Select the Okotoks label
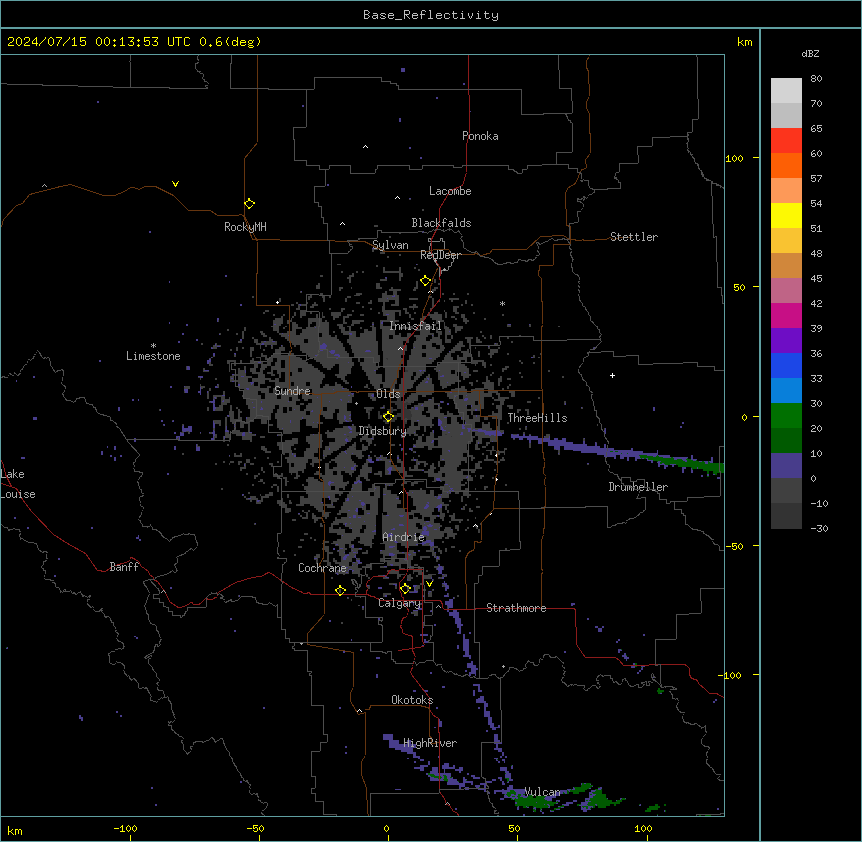The image size is (862, 842). 412,700
